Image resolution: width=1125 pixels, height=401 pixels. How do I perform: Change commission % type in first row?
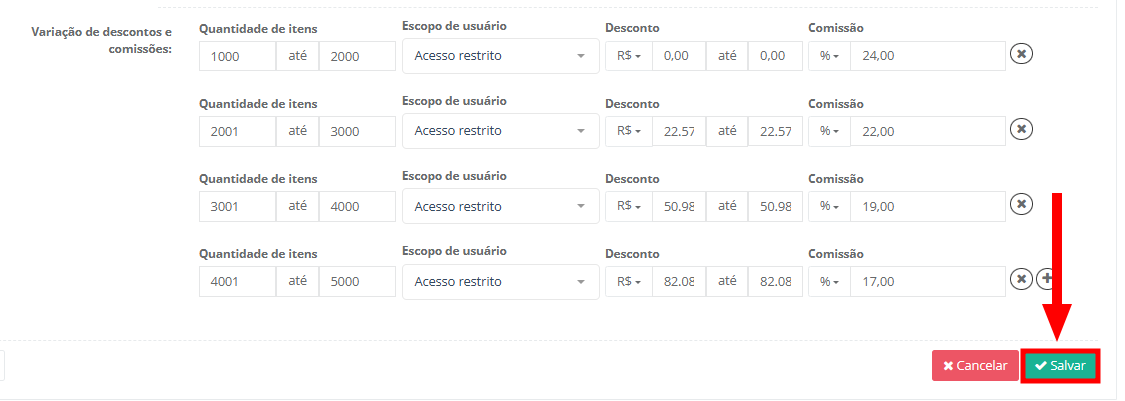(829, 56)
